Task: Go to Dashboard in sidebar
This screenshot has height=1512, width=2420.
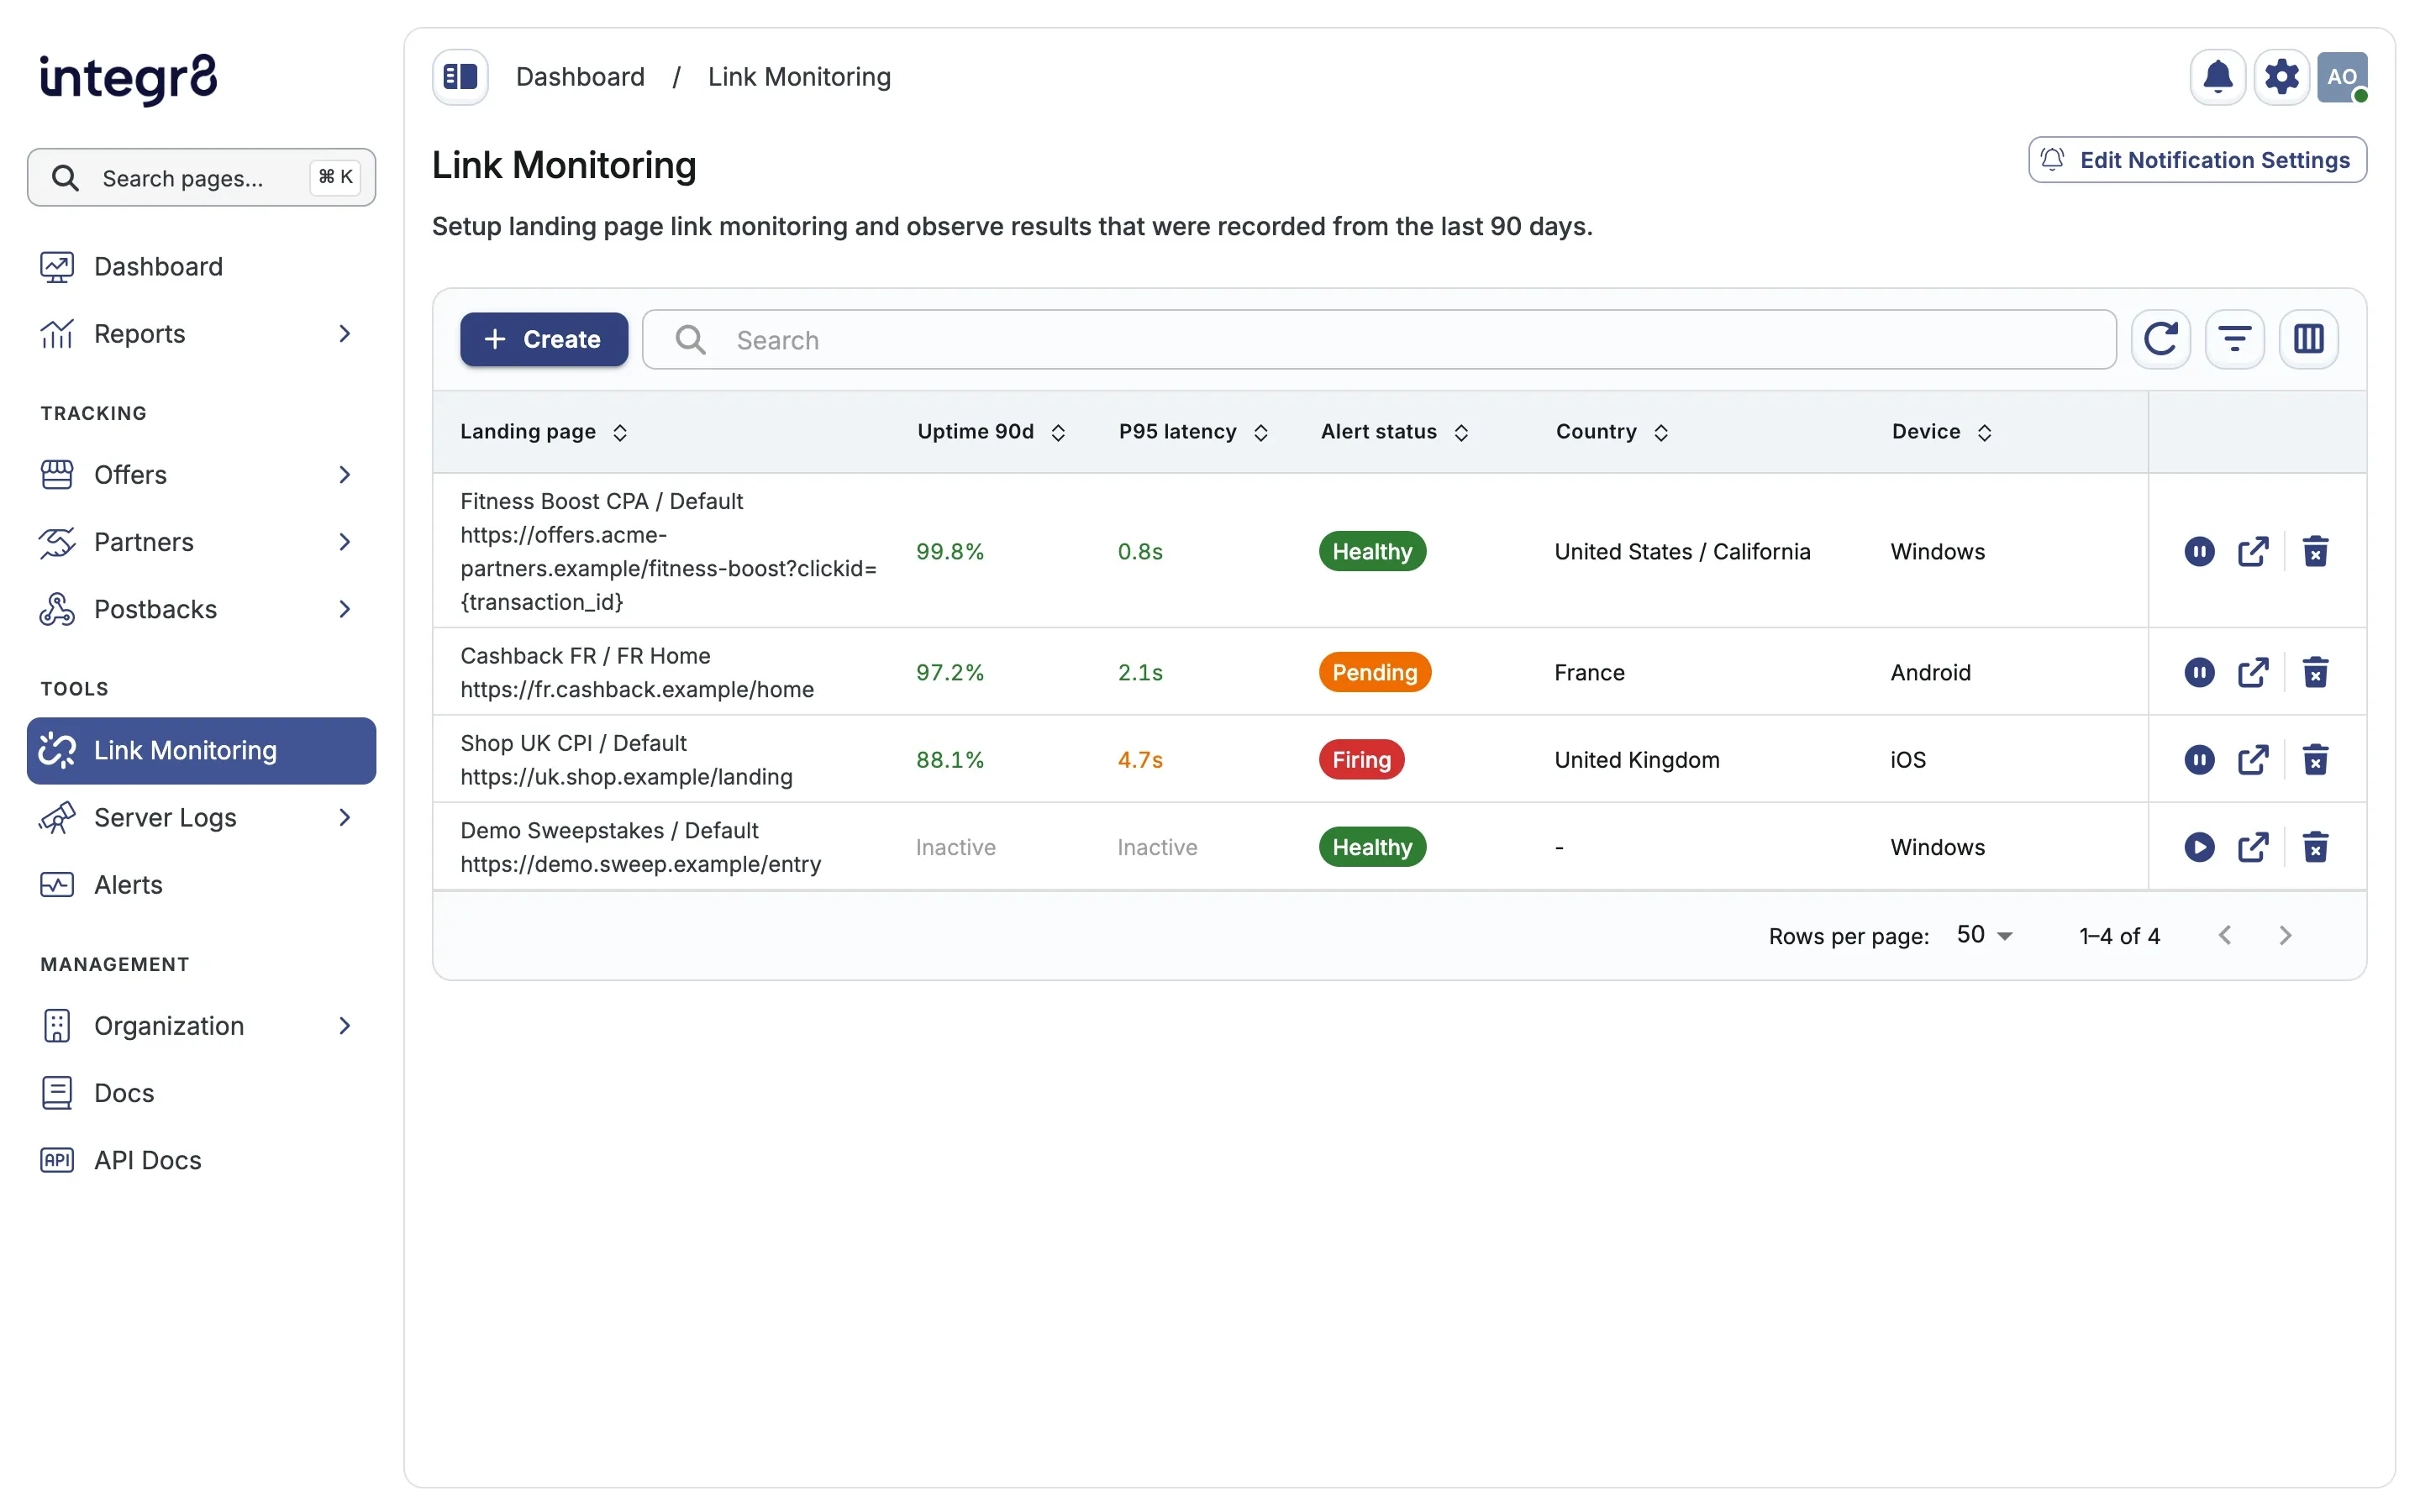Action: 201,267
